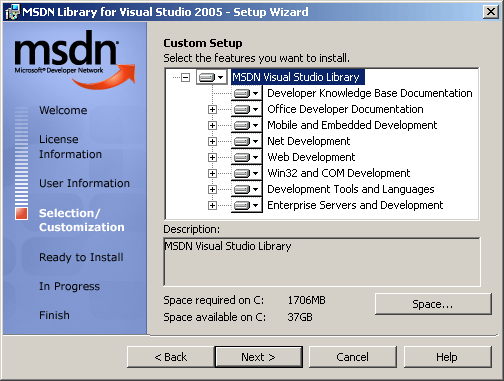This screenshot has height=381, width=504.
Task: Expand the Enterprise Servers and Development node
Action: click(212, 205)
